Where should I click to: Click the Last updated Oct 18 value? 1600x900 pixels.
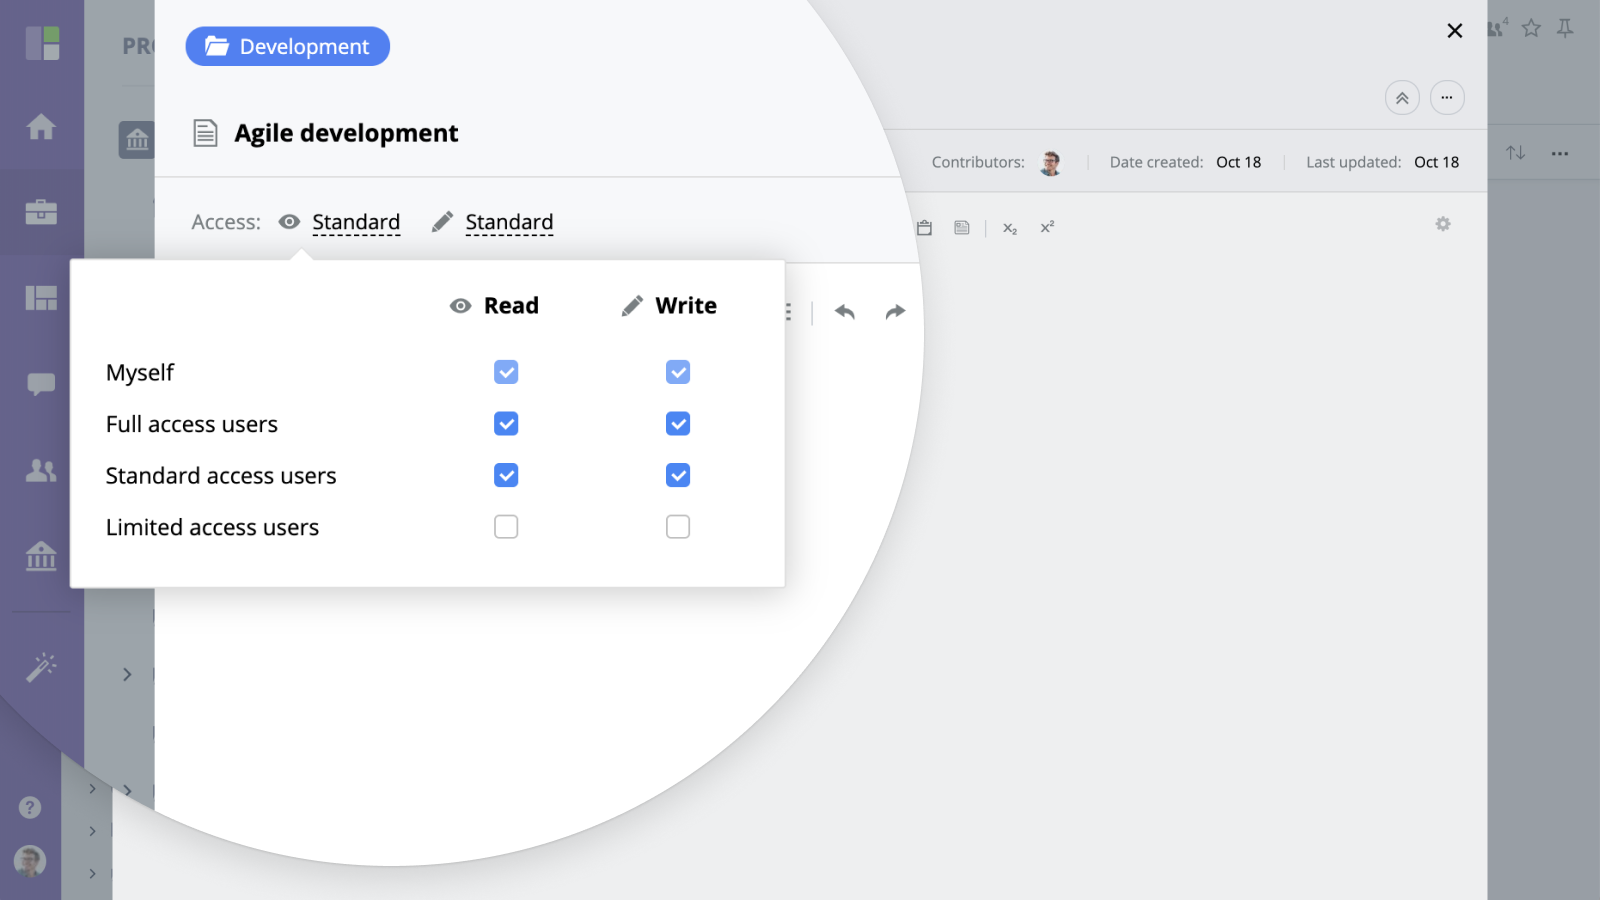1437,162
